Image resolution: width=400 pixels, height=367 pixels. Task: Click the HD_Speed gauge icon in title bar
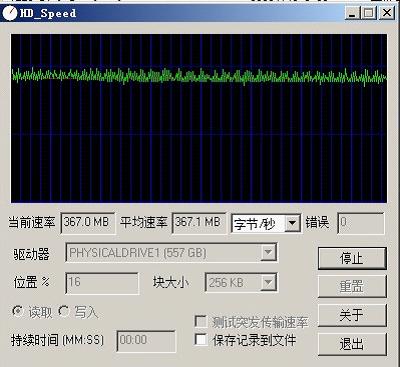pos(9,13)
